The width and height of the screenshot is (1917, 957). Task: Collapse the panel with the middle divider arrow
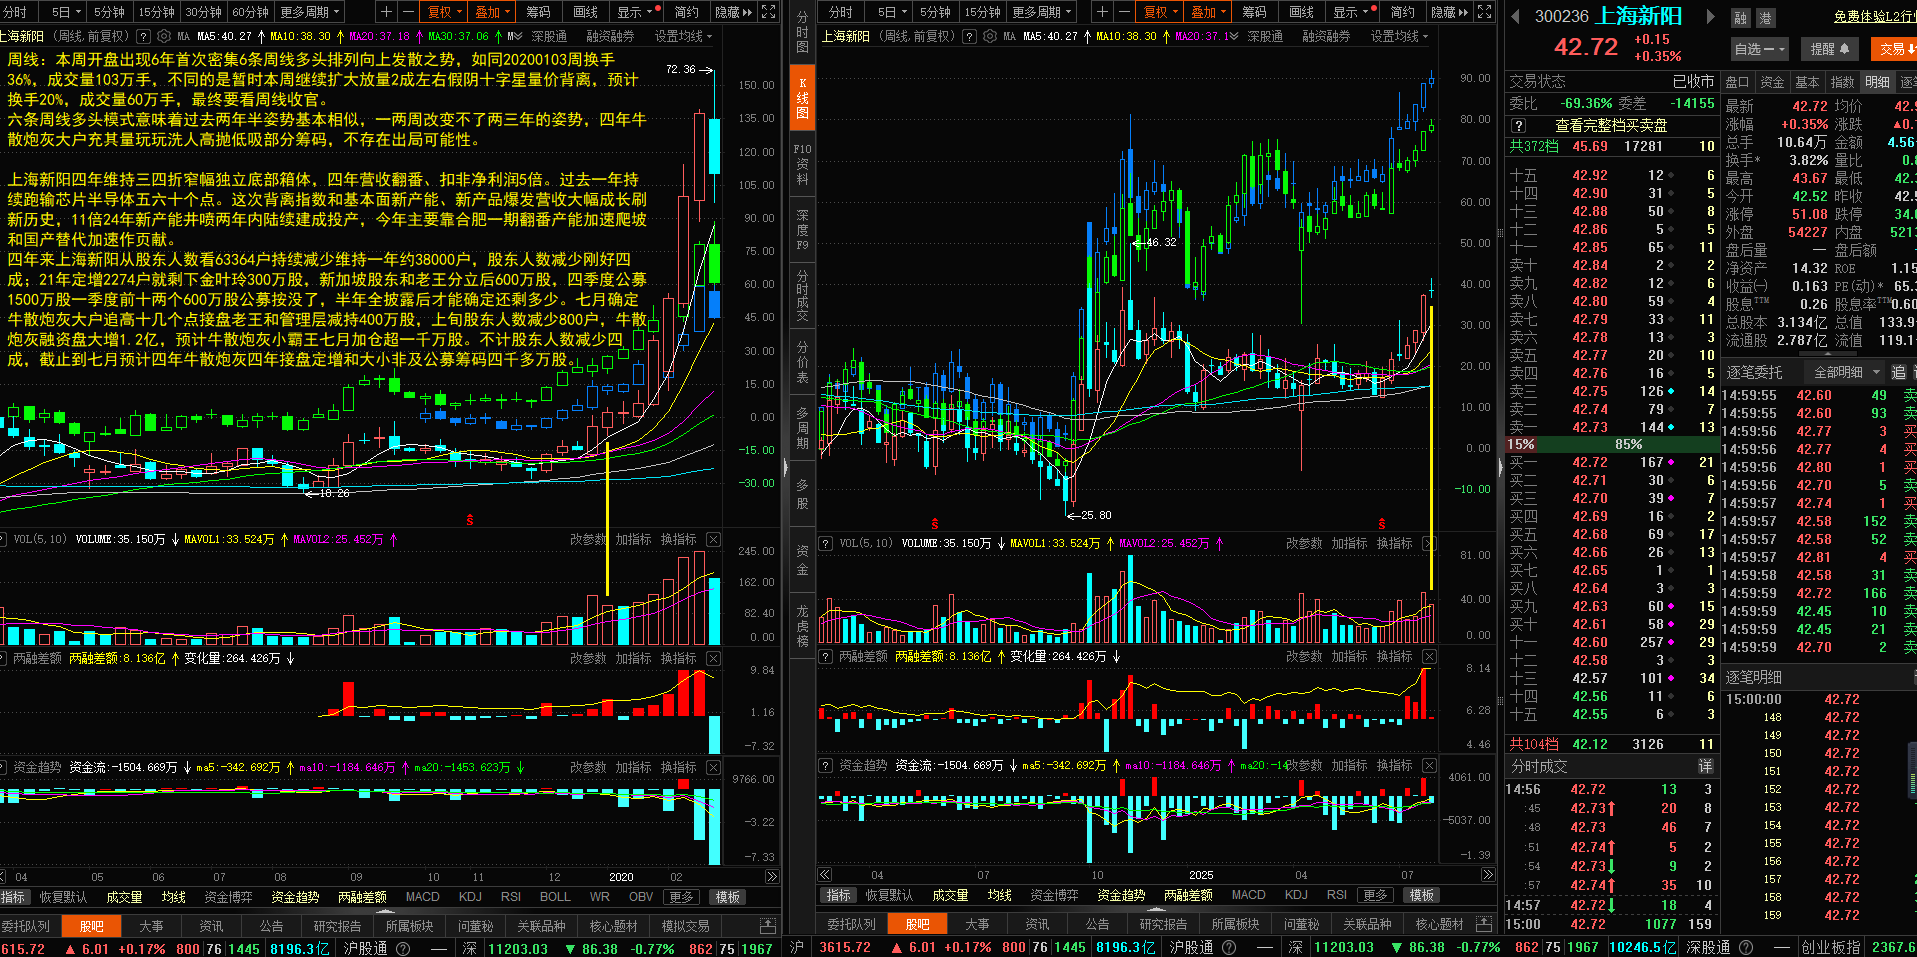[x=785, y=467]
